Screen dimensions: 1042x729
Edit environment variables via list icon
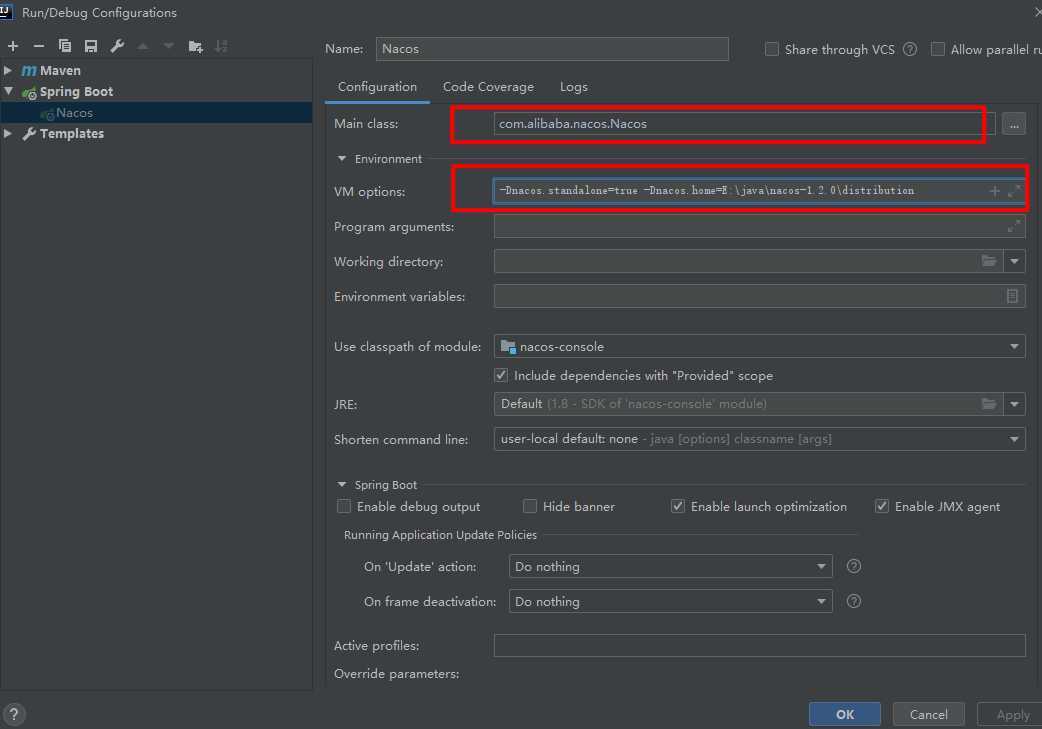pyautogui.click(x=1012, y=296)
